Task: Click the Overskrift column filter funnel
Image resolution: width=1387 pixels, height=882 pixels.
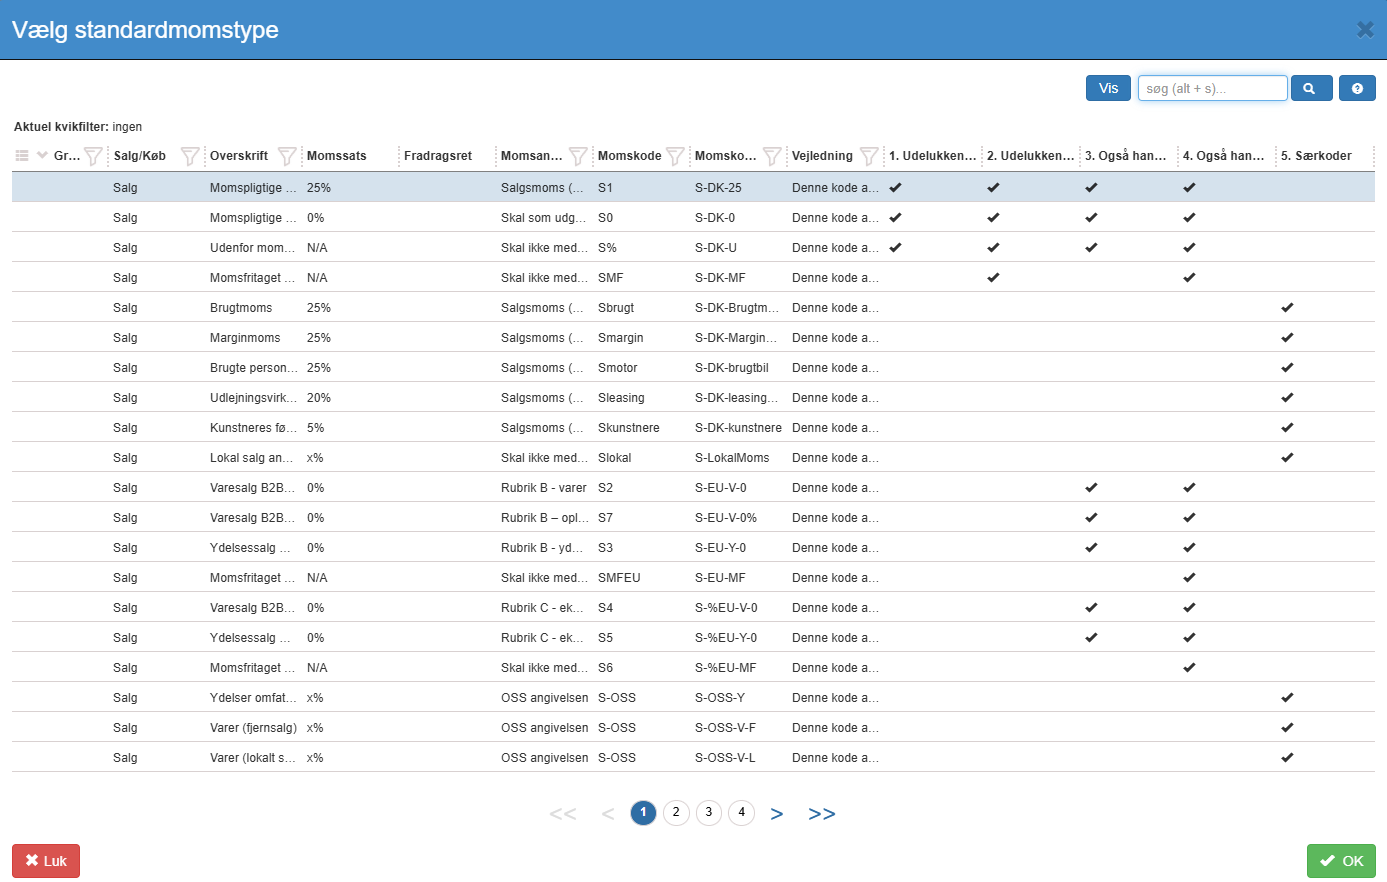Action: (287, 156)
